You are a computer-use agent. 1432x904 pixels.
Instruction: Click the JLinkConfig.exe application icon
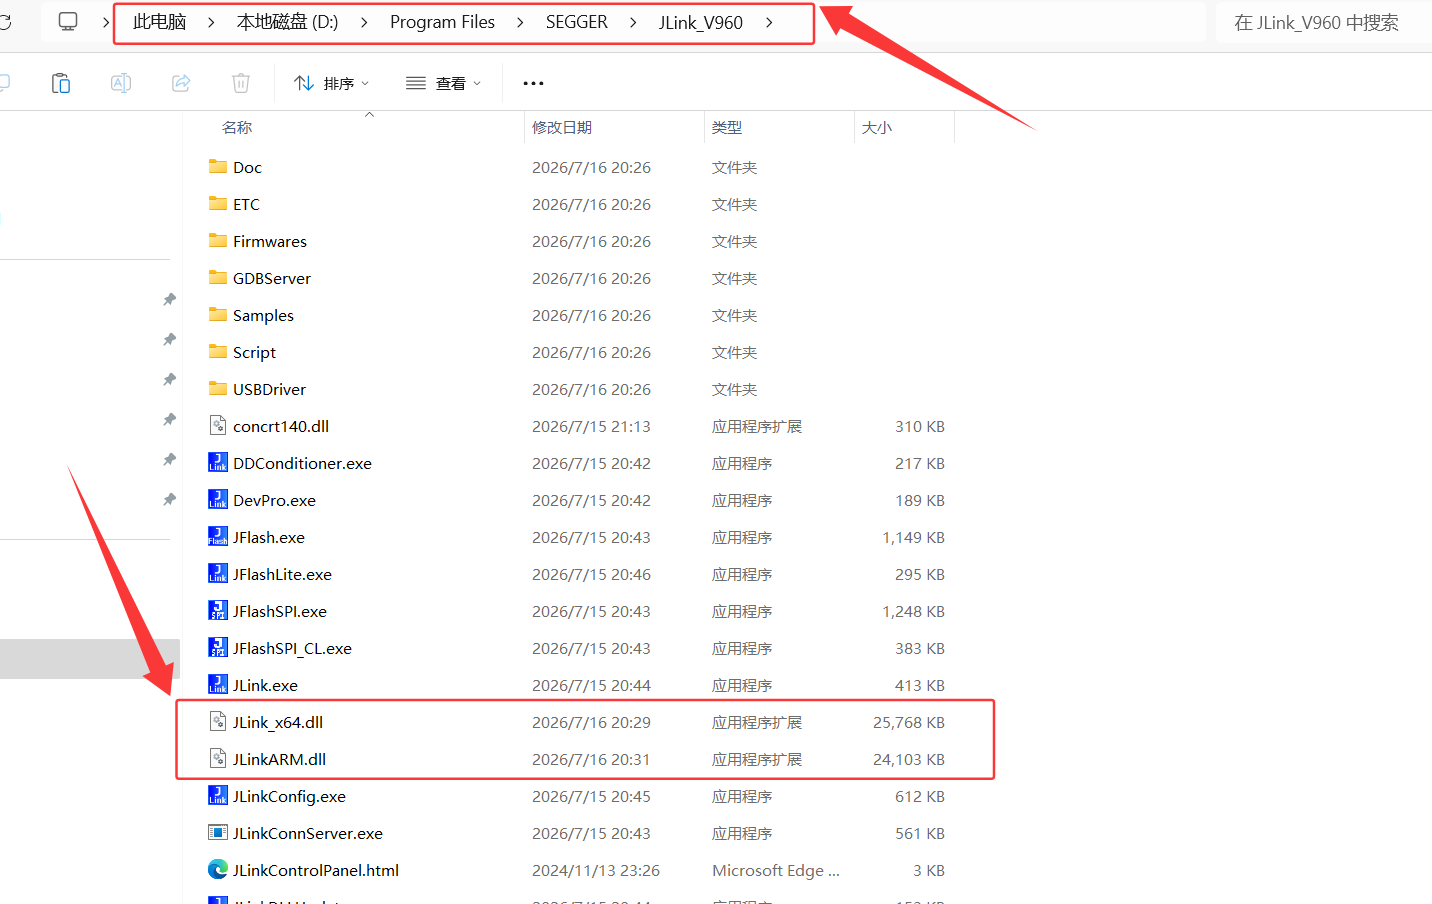[218, 795]
